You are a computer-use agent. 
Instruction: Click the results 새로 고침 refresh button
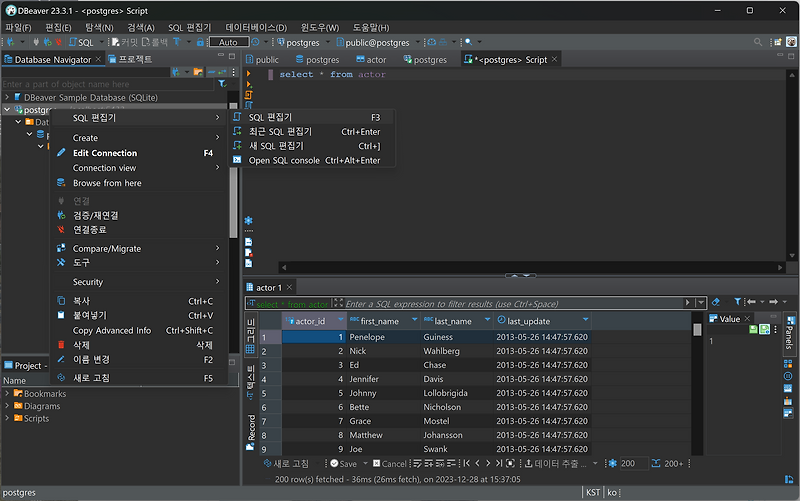[x=286, y=463]
